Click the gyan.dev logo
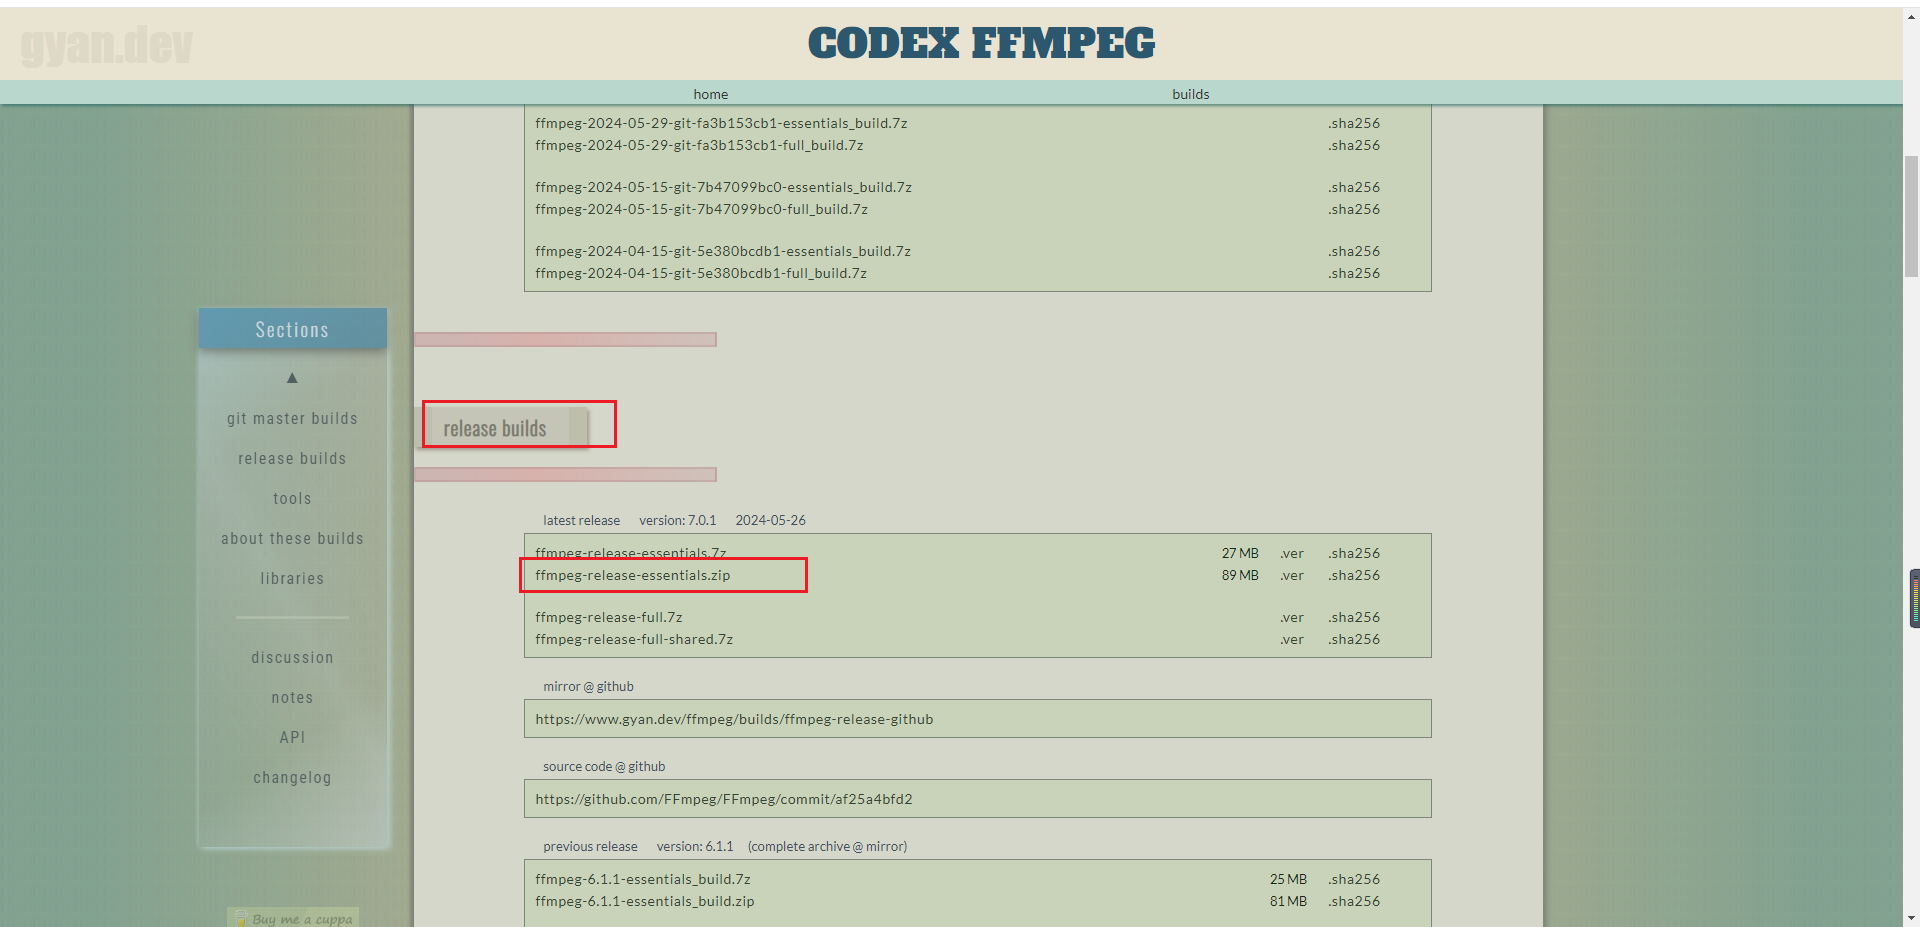The height and width of the screenshot is (927, 1920). (x=105, y=43)
